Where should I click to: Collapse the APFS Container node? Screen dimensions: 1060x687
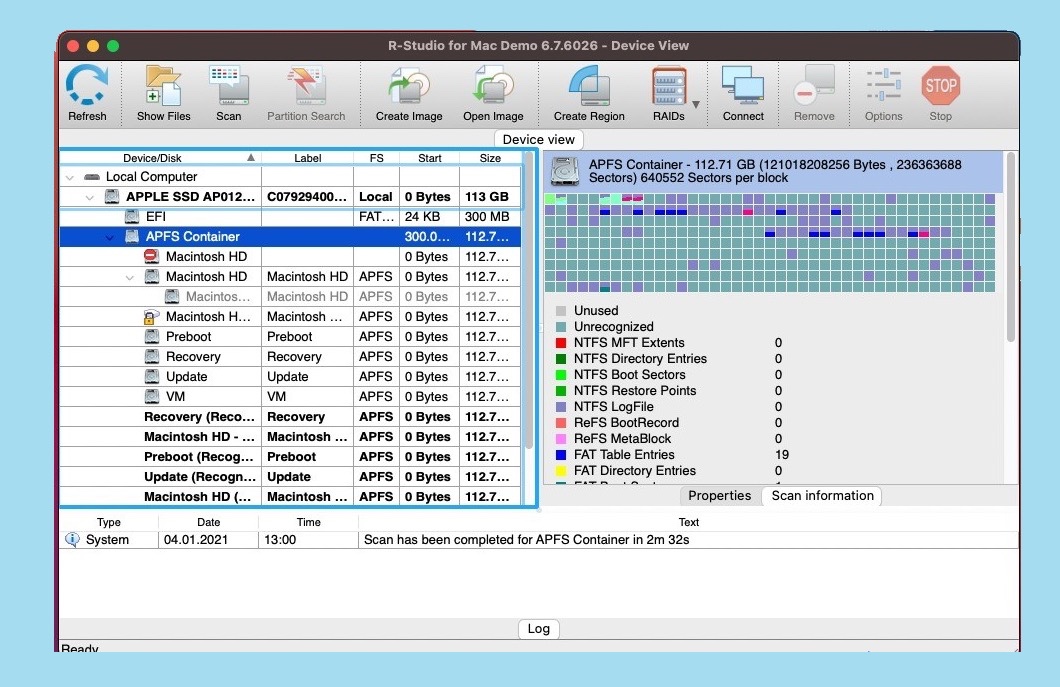point(110,237)
